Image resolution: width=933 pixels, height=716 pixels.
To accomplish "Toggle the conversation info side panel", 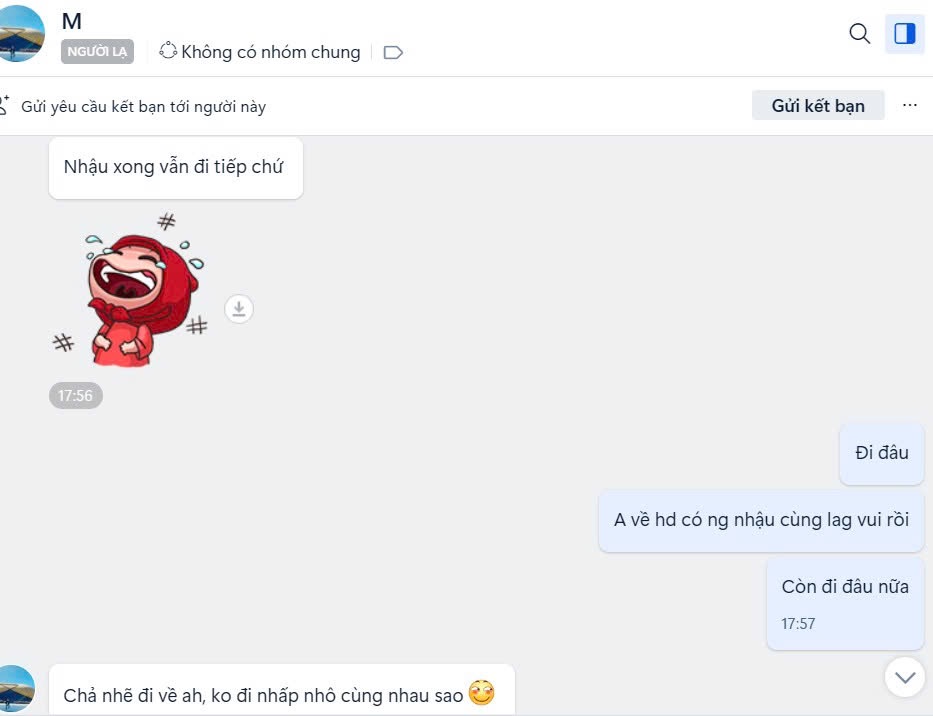I will (x=904, y=33).
